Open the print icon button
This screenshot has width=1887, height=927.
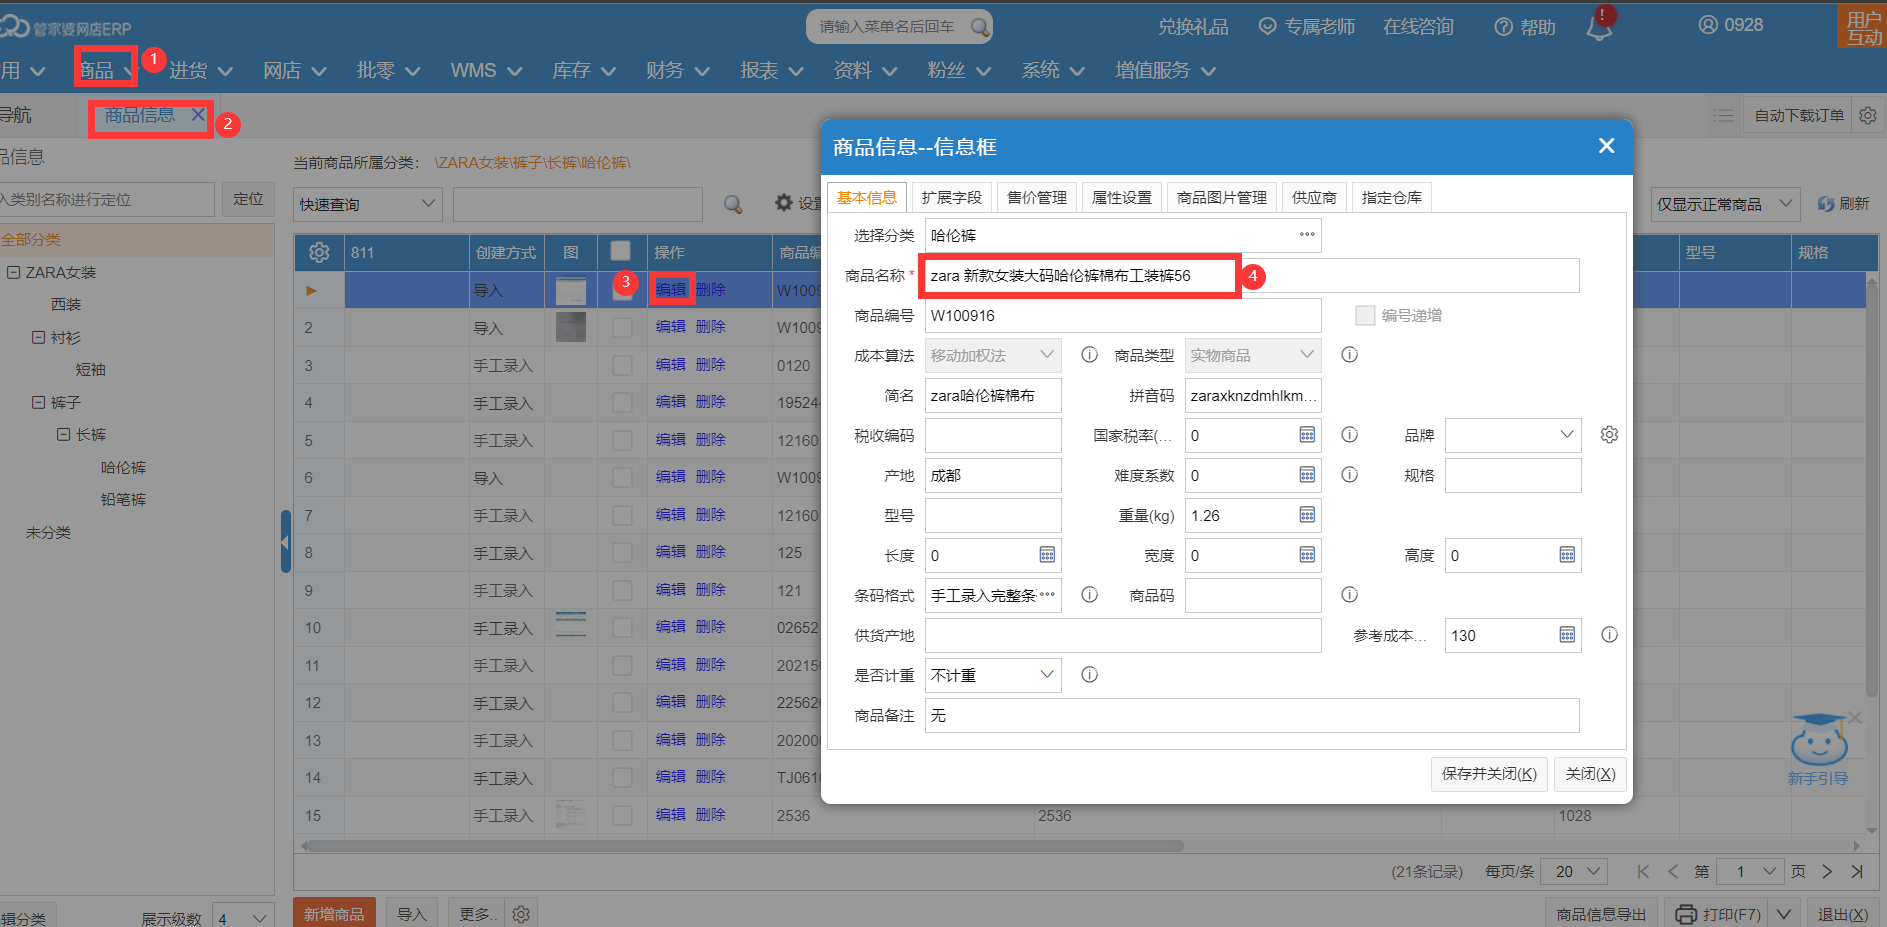[x=1686, y=914]
